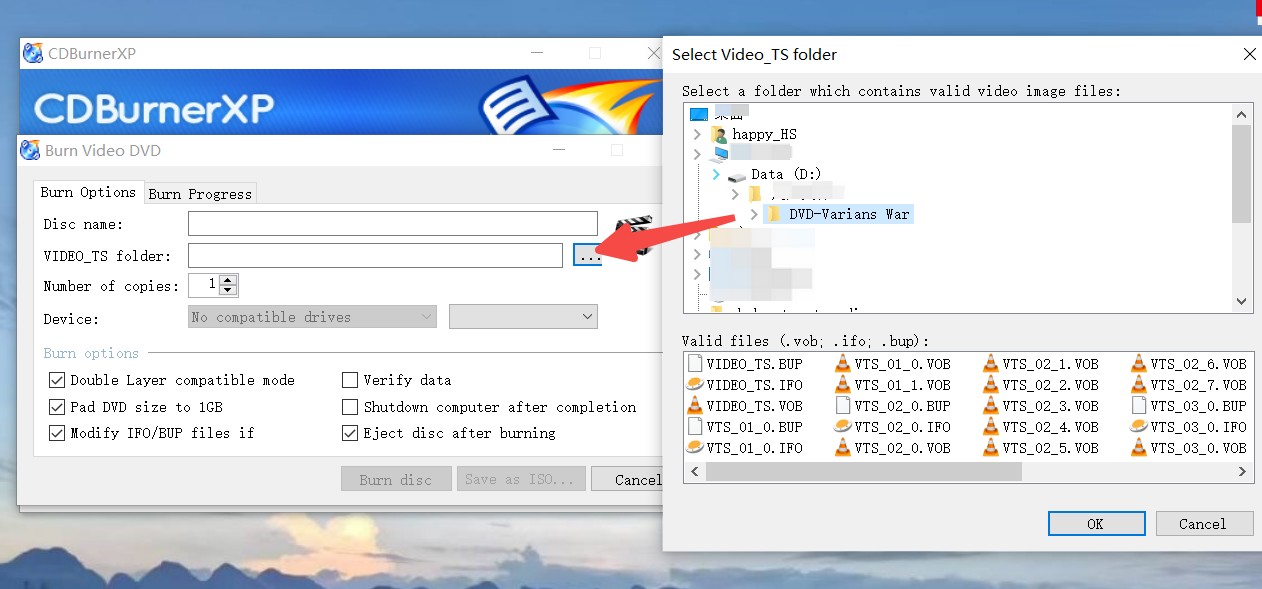Select the VTS_03_0.IFO disc icon

1139,427
